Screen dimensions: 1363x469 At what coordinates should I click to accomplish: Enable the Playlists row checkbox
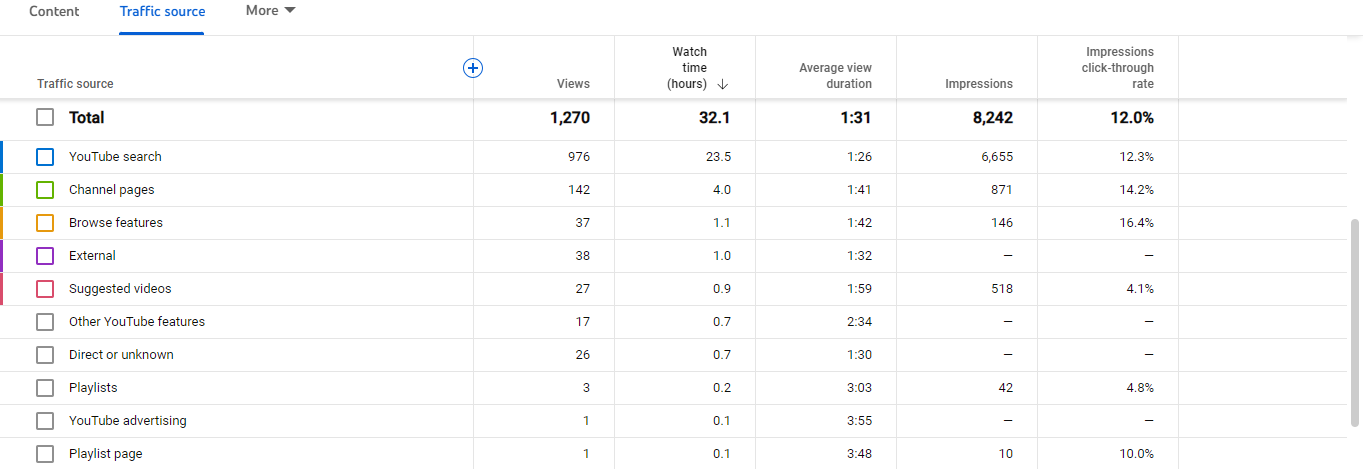pos(45,388)
